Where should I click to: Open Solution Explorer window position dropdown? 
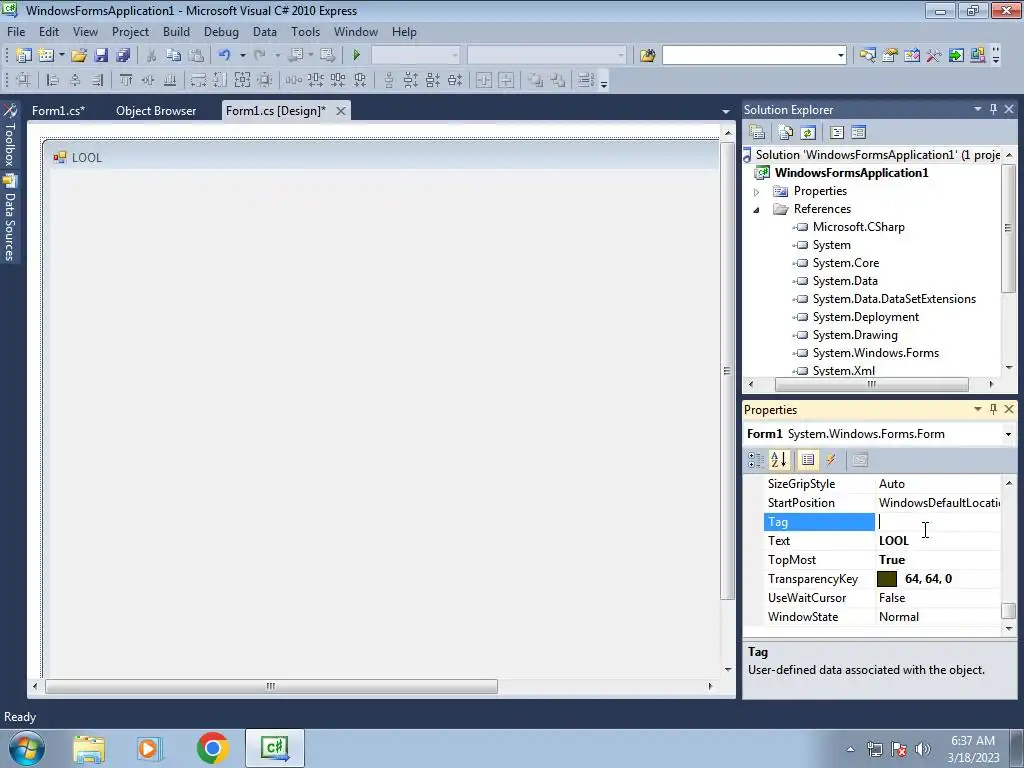pos(978,109)
